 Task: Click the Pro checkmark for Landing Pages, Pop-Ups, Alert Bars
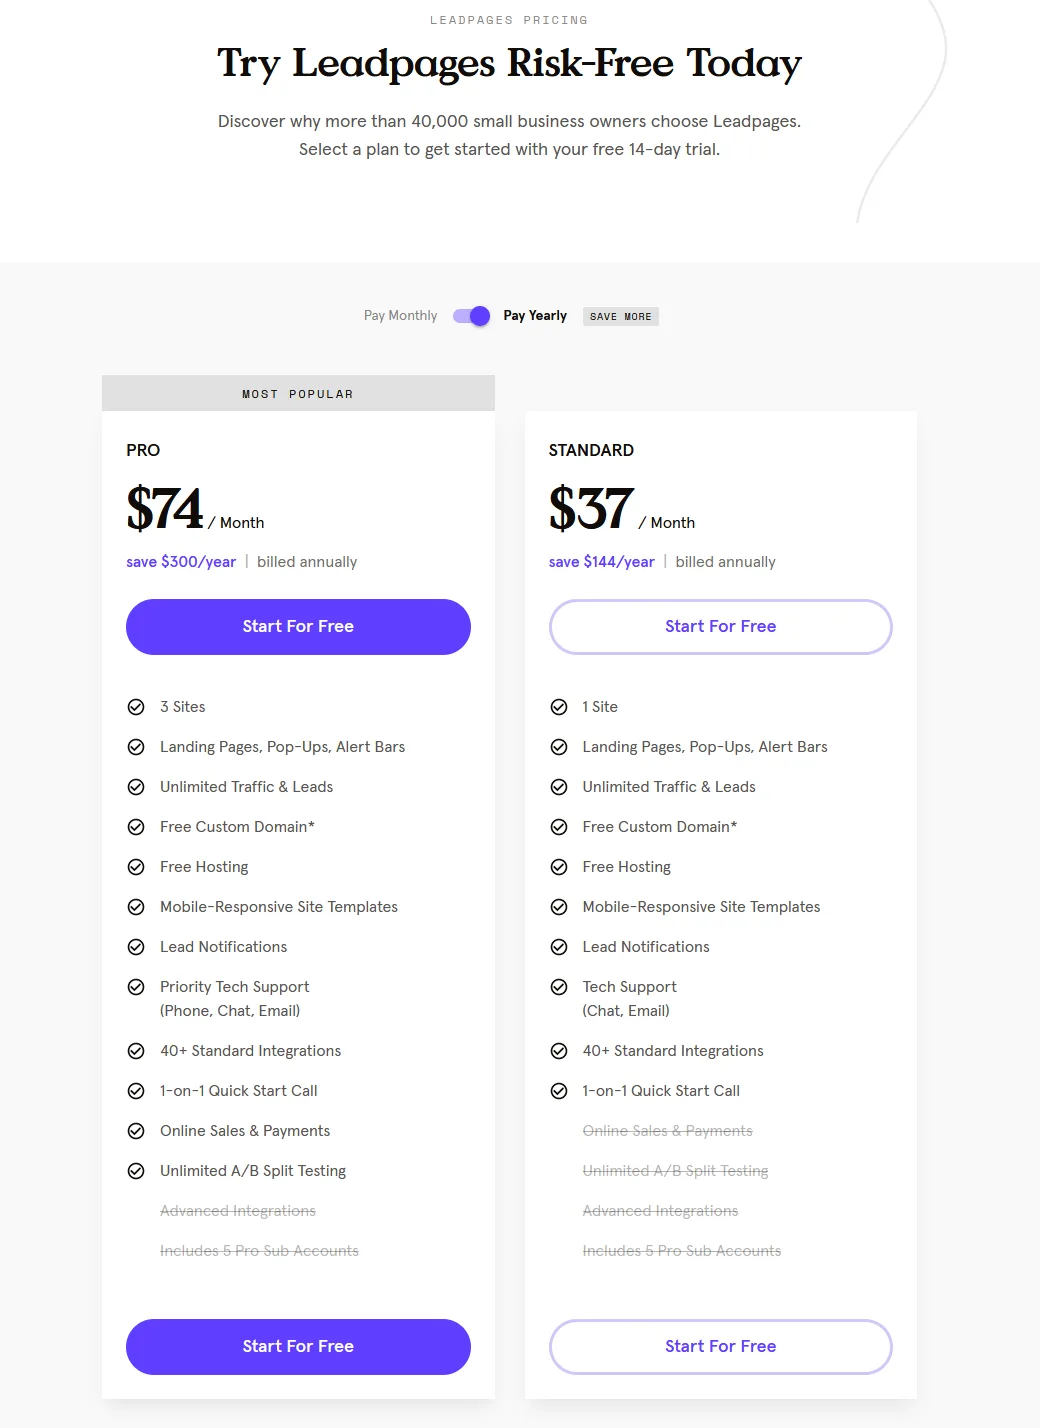[136, 747]
